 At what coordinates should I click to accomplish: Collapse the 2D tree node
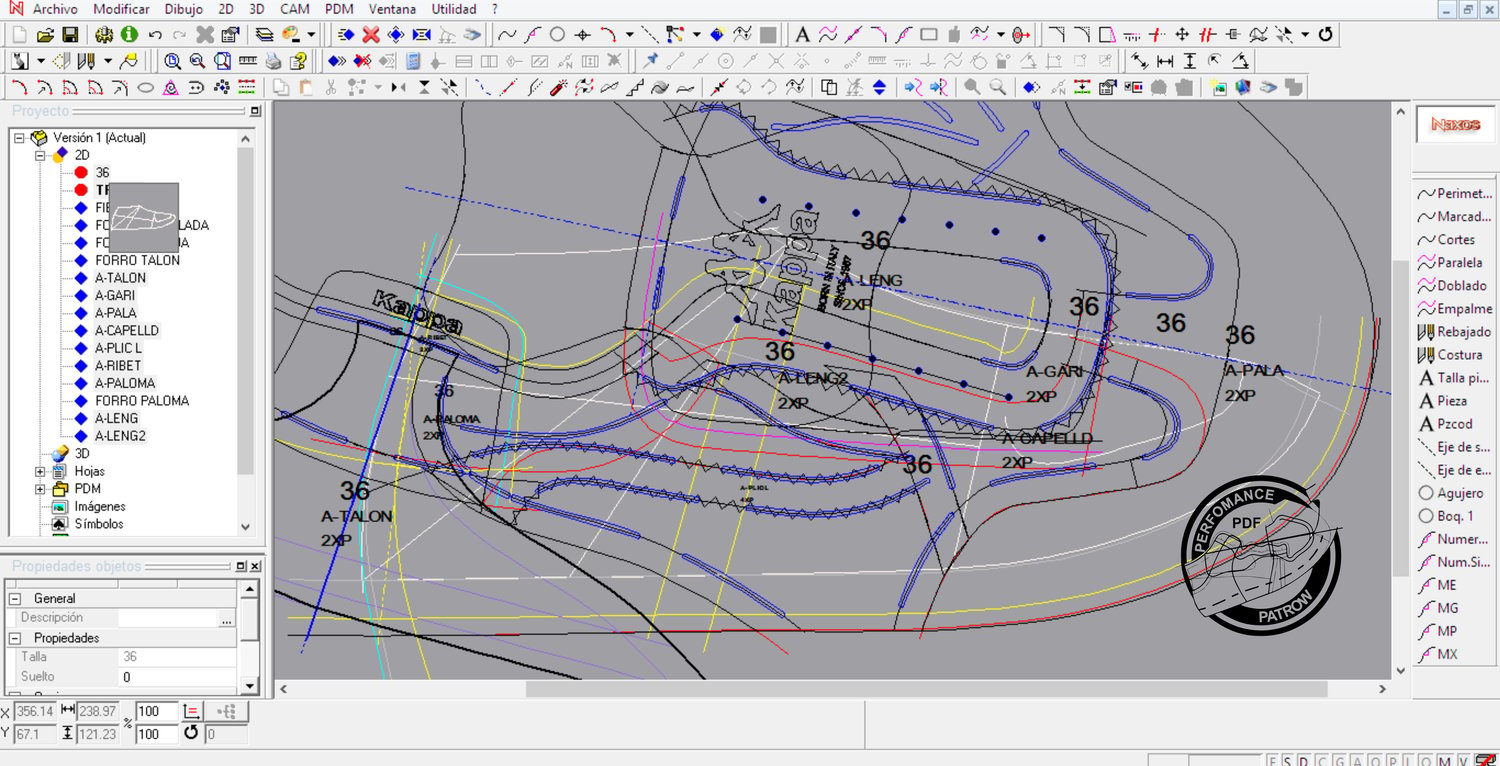click(x=40, y=155)
